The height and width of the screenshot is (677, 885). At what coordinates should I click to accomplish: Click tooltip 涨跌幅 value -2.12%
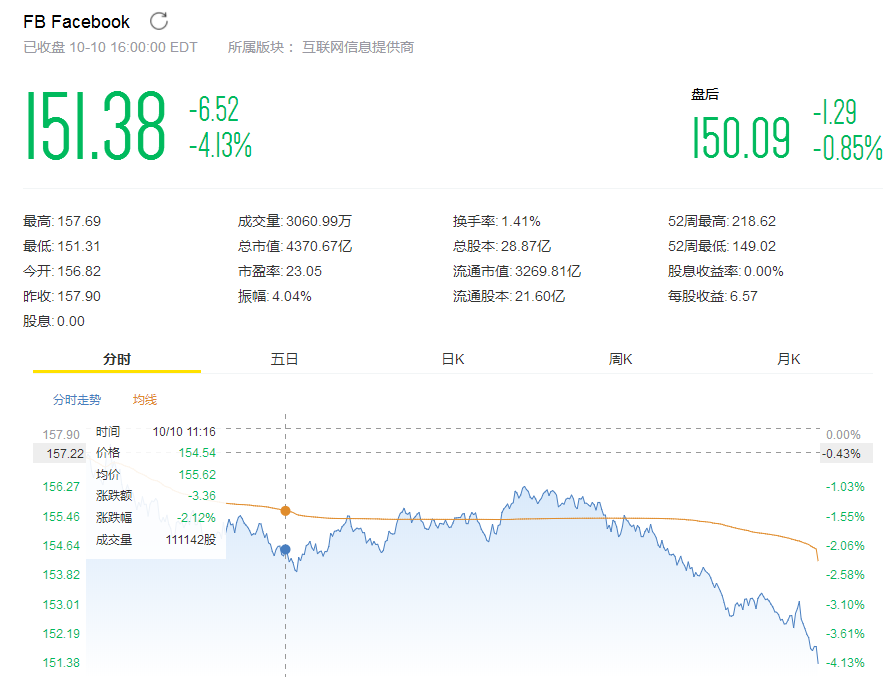click(196, 518)
